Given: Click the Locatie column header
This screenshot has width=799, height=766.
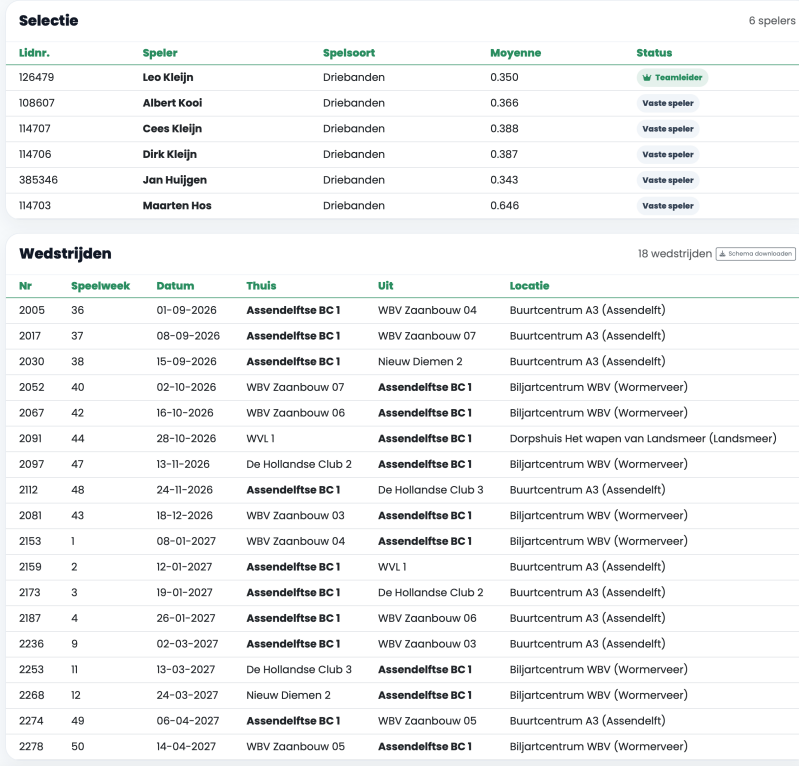Looking at the screenshot, I should (529, 286).
